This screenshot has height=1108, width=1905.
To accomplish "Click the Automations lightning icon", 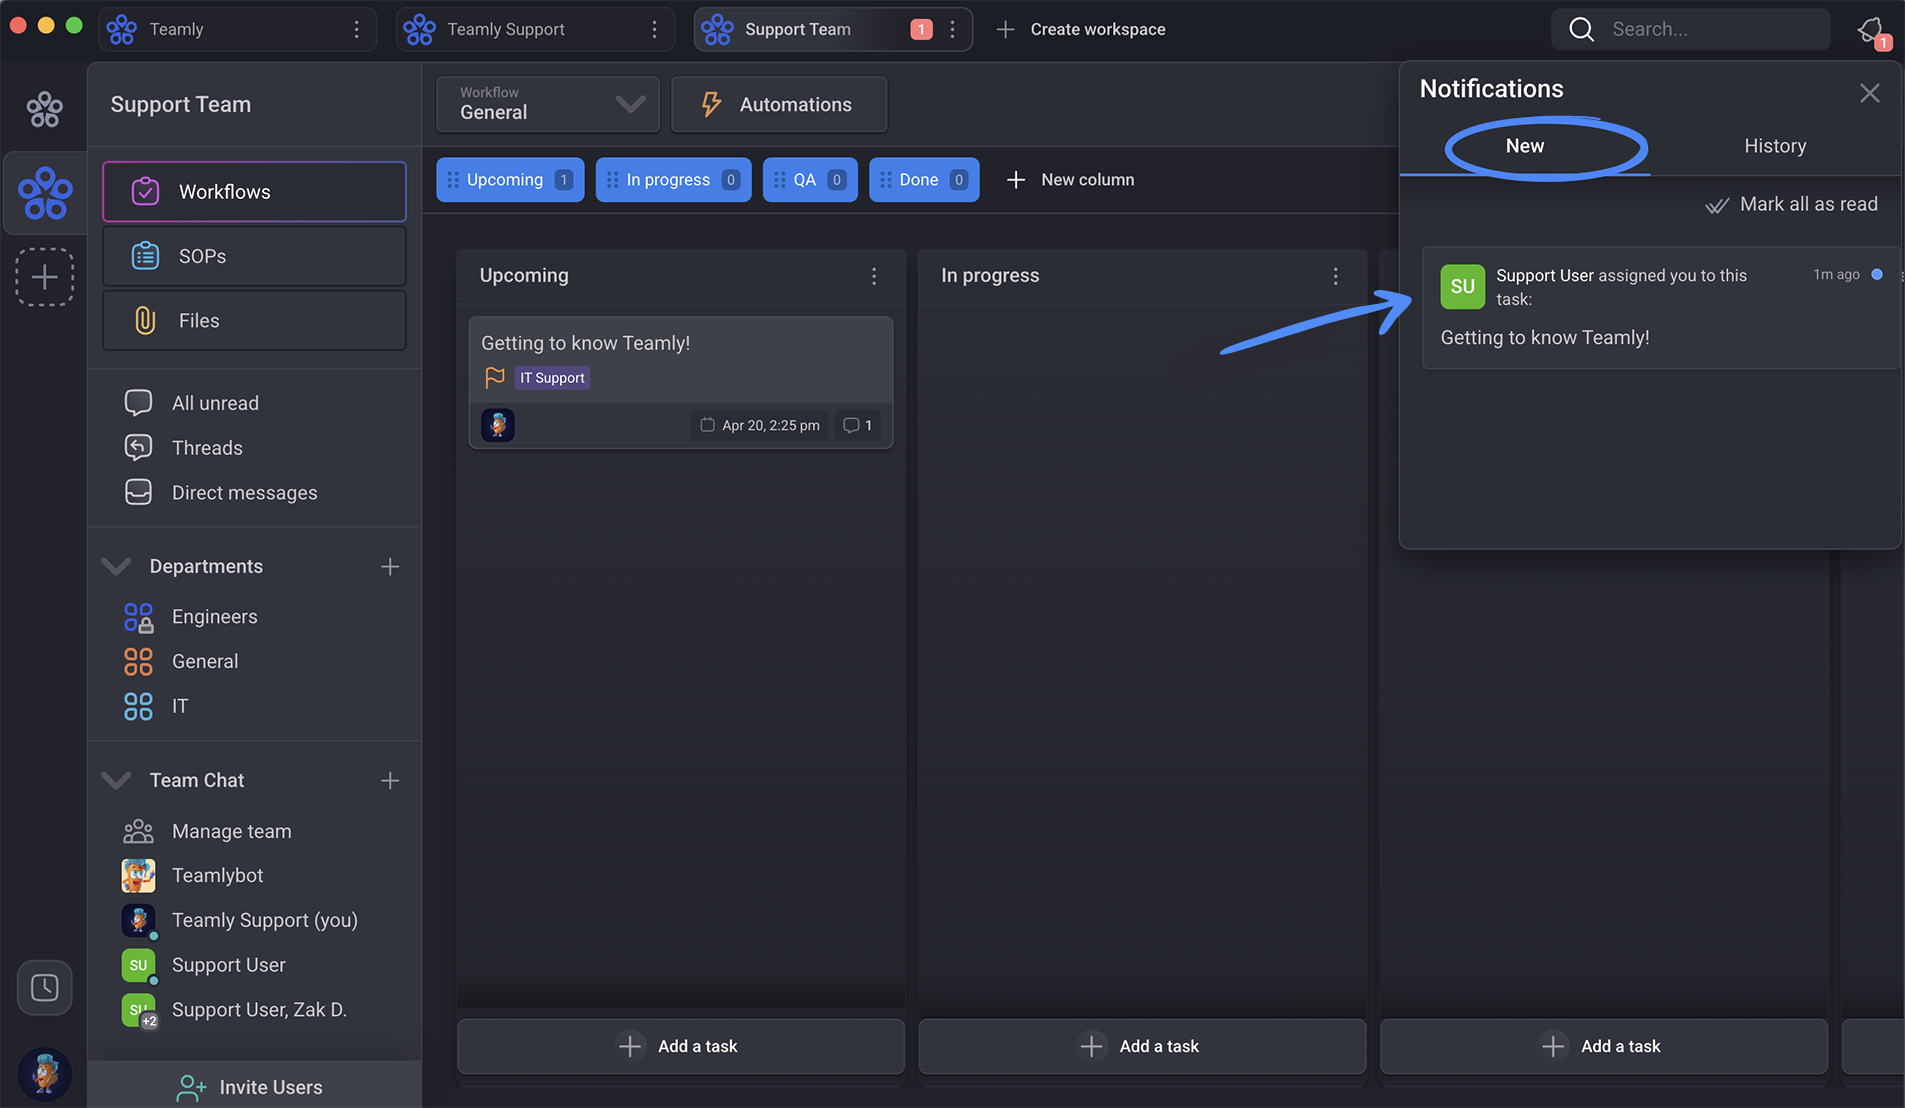I will click(x=711, y=104).
